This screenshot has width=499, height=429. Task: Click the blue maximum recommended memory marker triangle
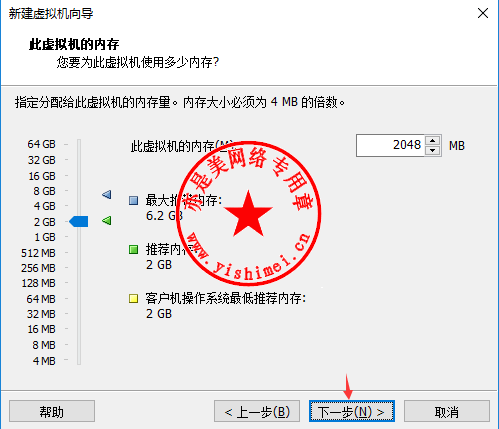(x=107, y=194)
